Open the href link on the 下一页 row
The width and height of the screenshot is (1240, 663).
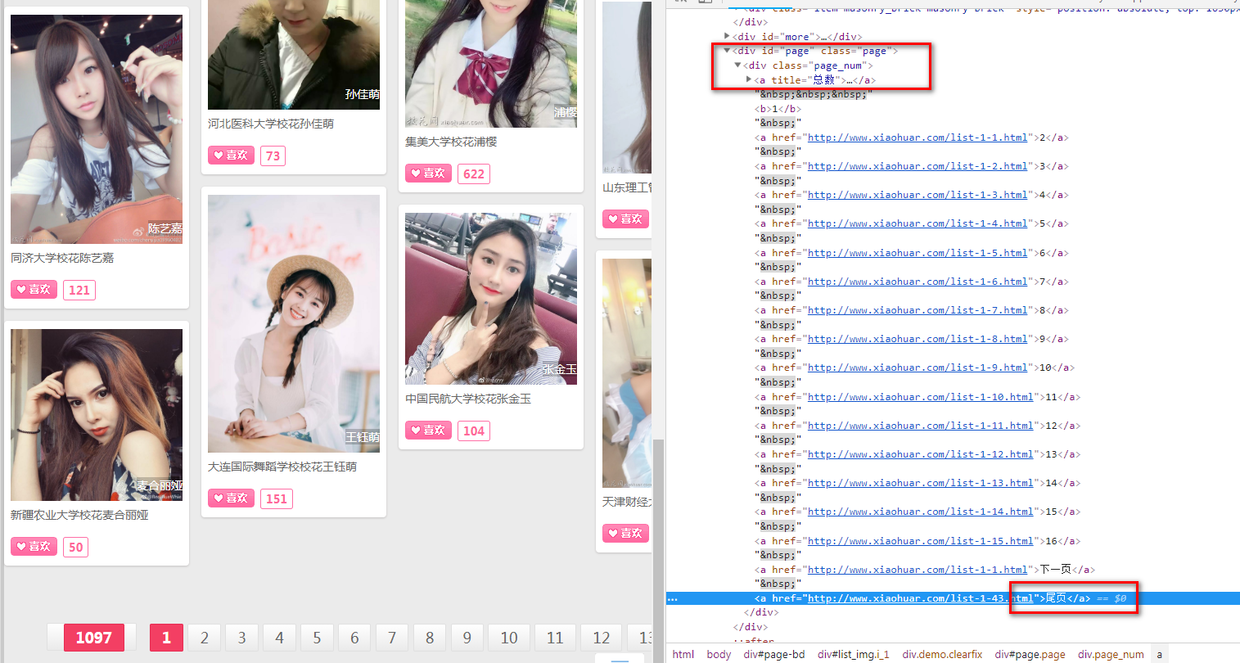(917, 570)
